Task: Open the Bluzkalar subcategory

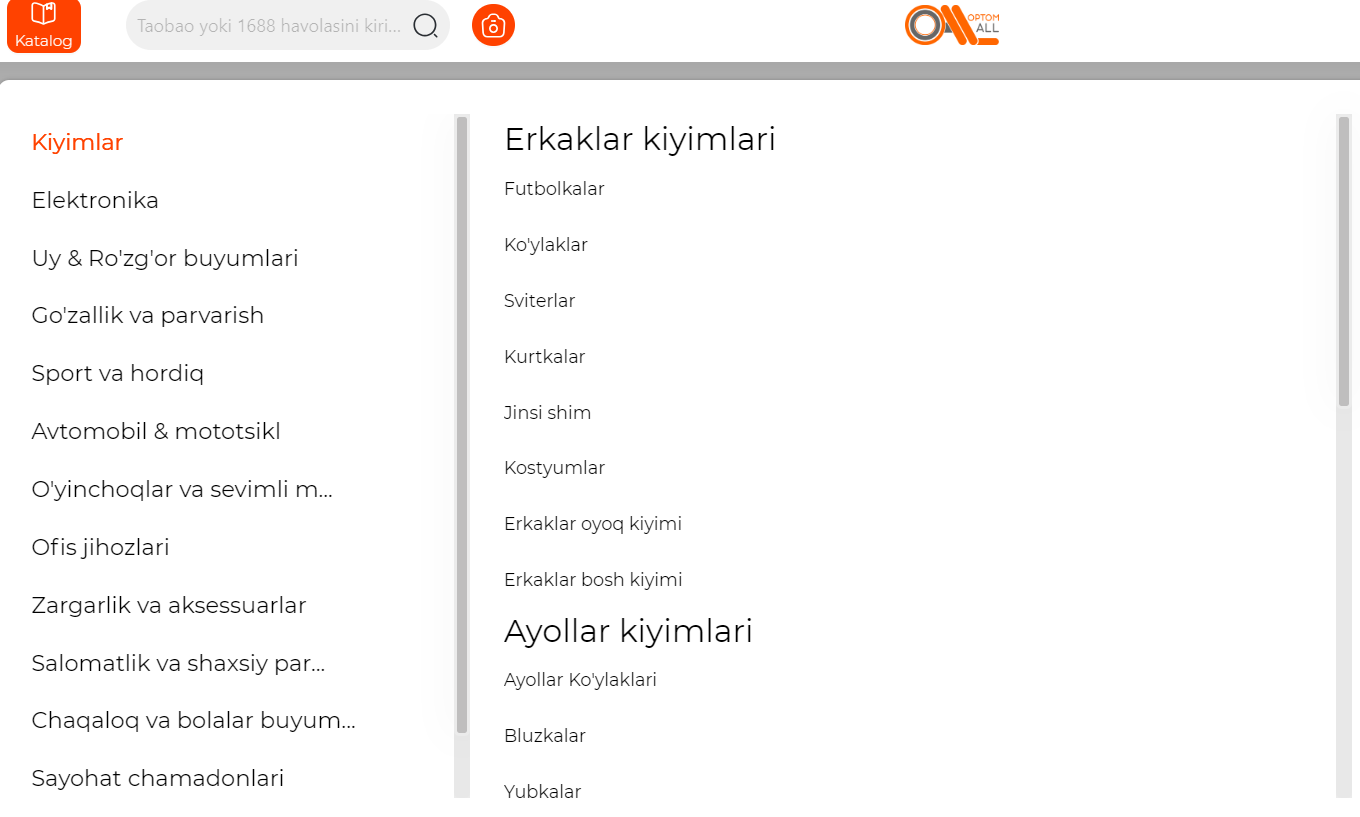Action: (545, 736)
